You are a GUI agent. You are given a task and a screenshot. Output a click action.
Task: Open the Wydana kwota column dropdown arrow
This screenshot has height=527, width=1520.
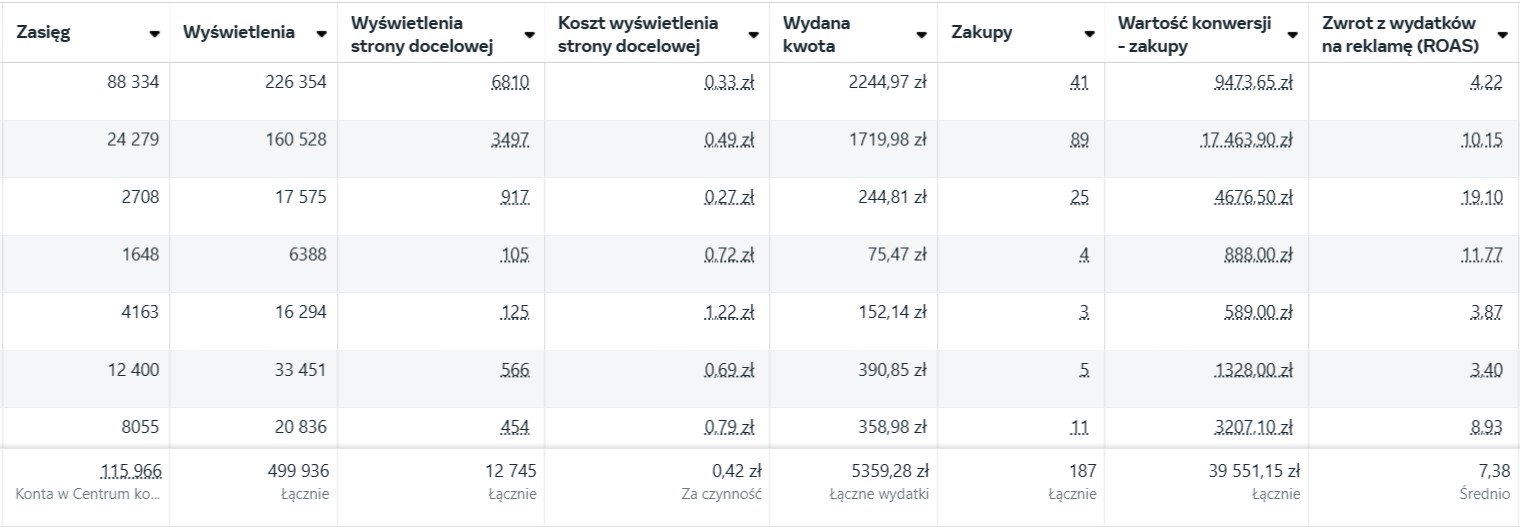pos(921,33)
